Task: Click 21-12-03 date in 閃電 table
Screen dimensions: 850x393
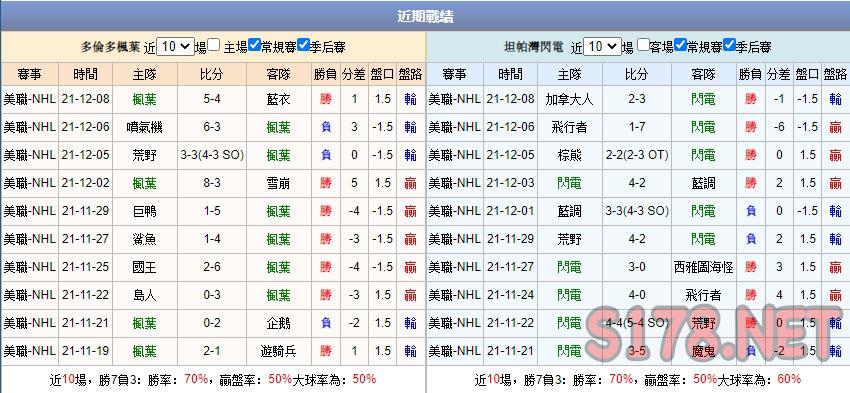Action: click(x=511, y=183)
